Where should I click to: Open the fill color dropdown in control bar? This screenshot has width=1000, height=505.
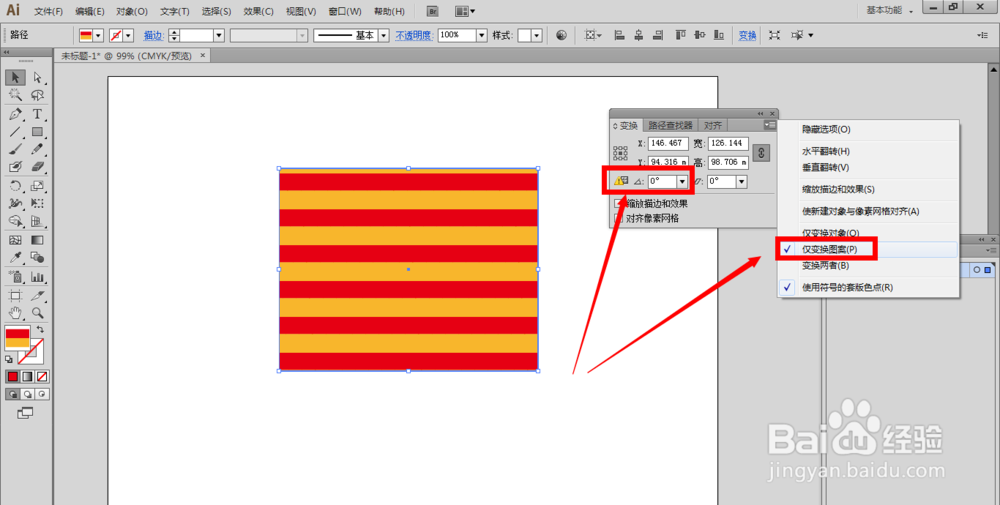coord(98,36)
